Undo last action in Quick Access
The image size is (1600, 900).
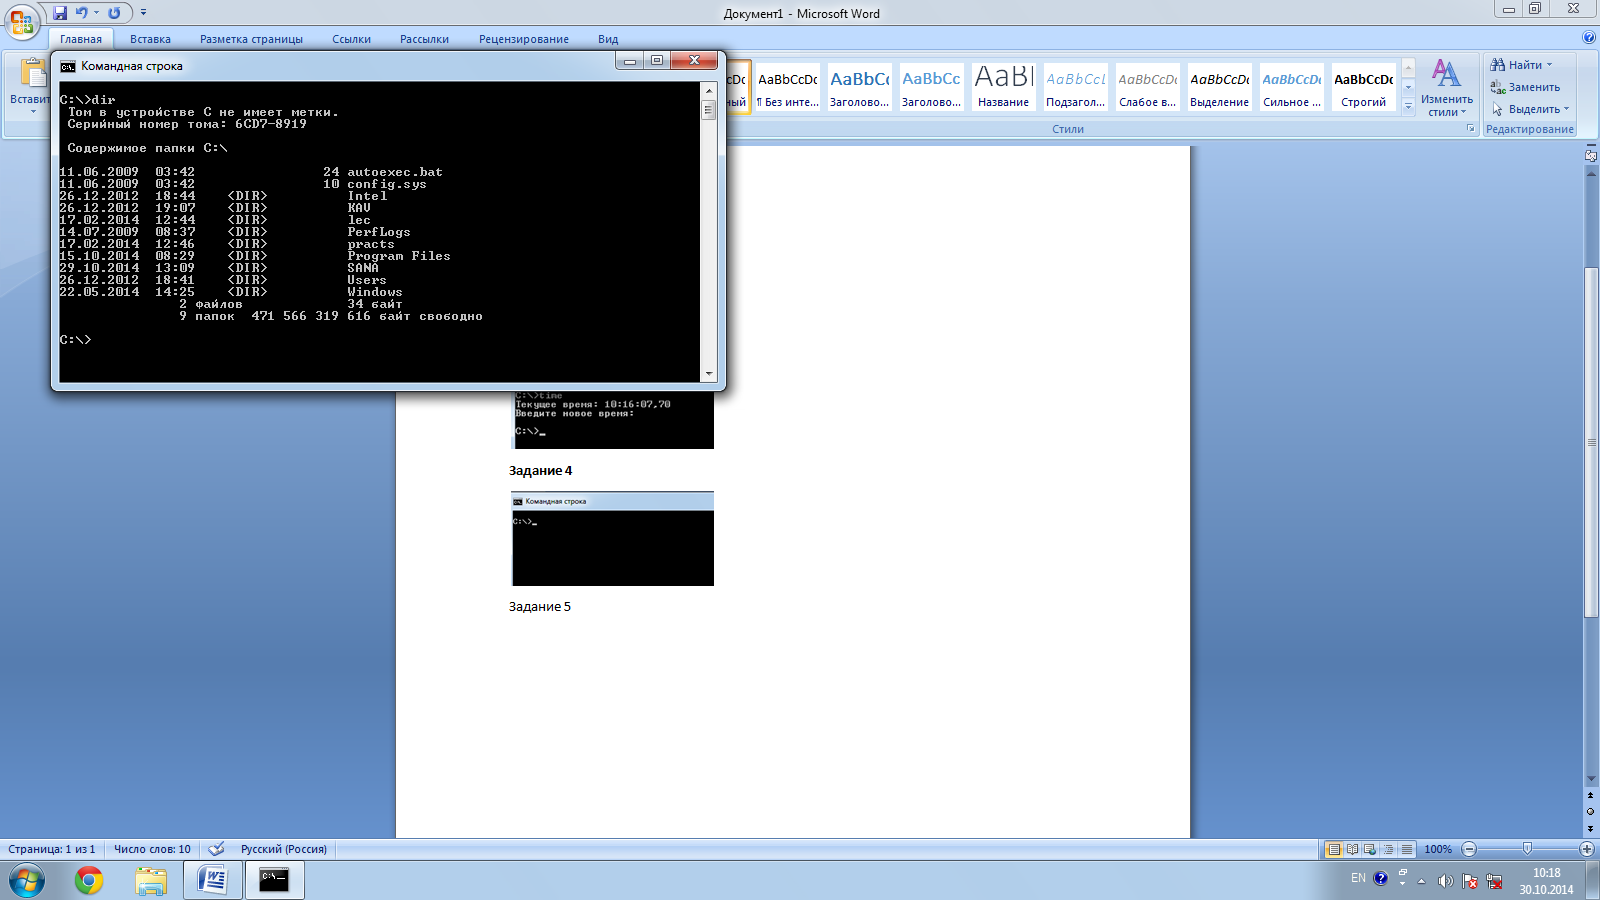point(81,13)
